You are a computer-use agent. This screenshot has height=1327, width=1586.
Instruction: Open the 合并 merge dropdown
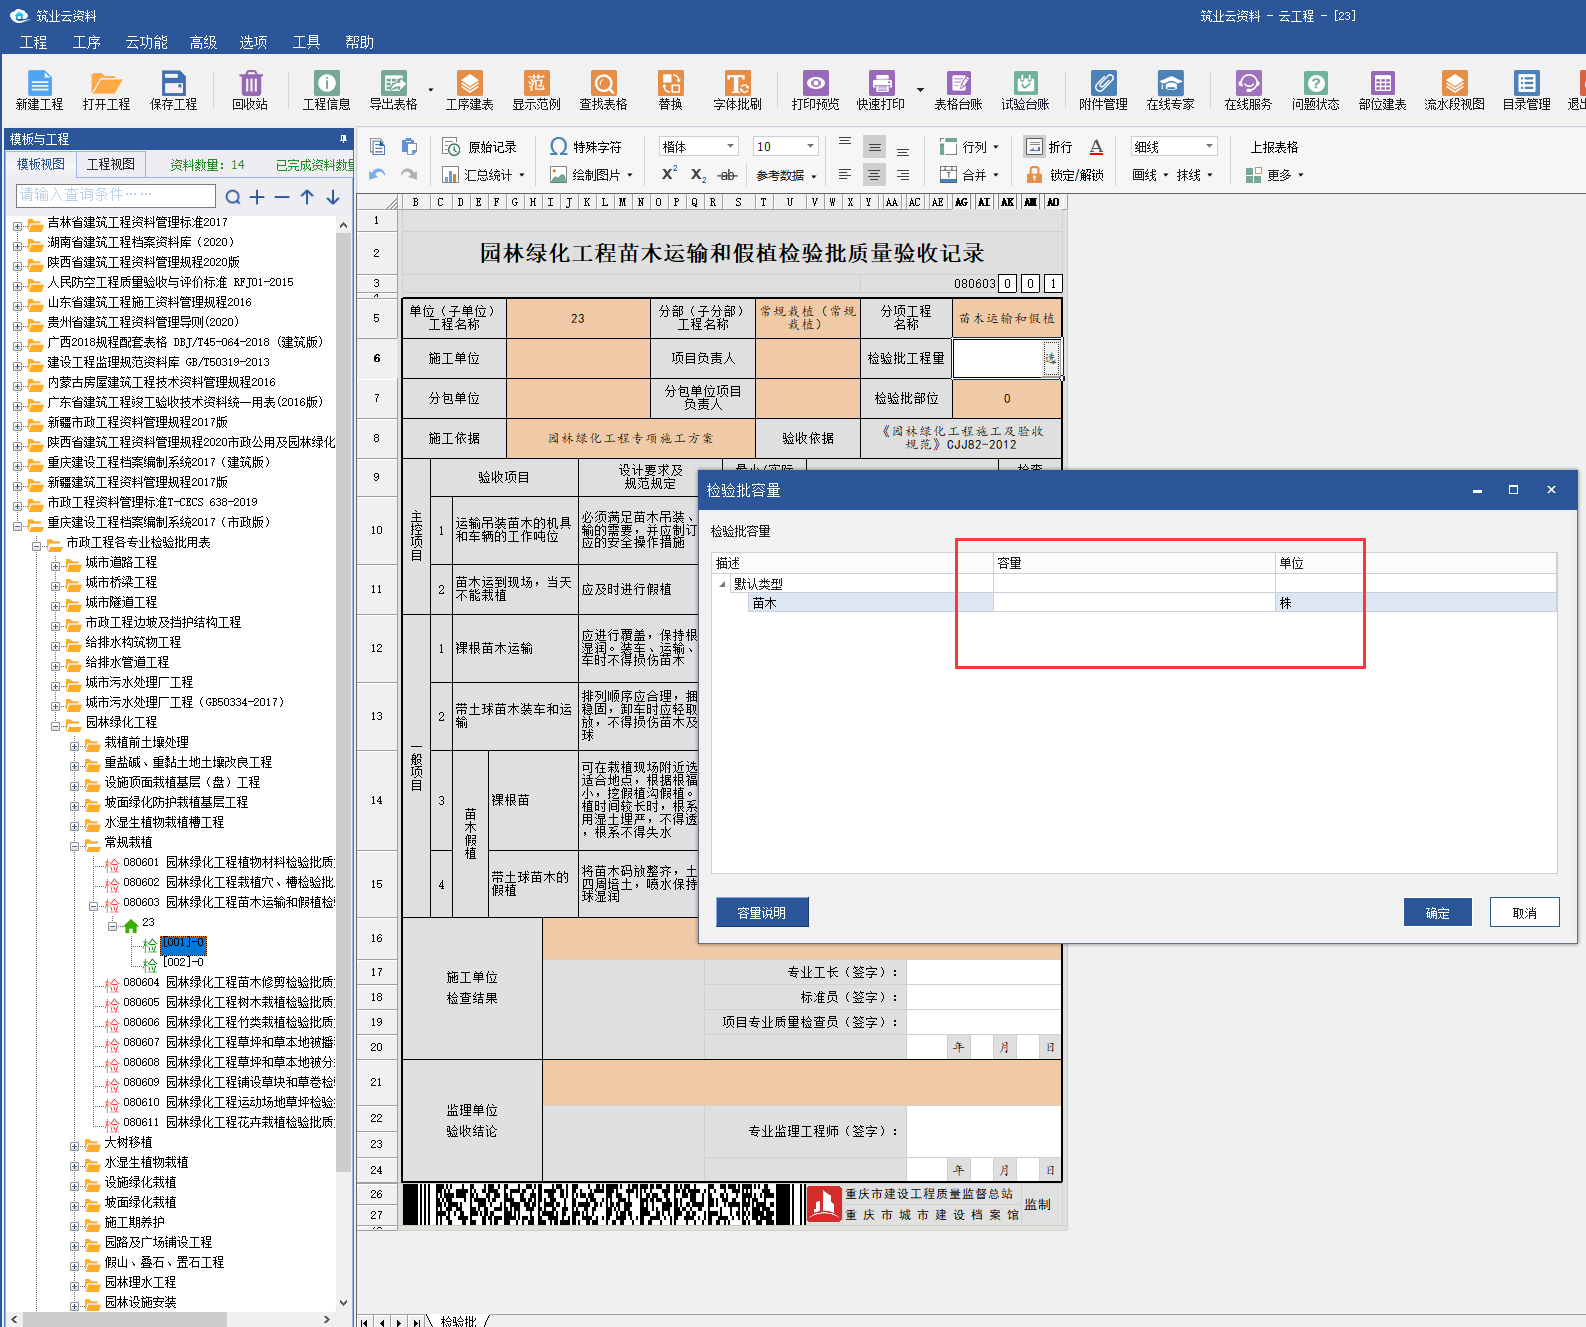(x=969, y=175)
